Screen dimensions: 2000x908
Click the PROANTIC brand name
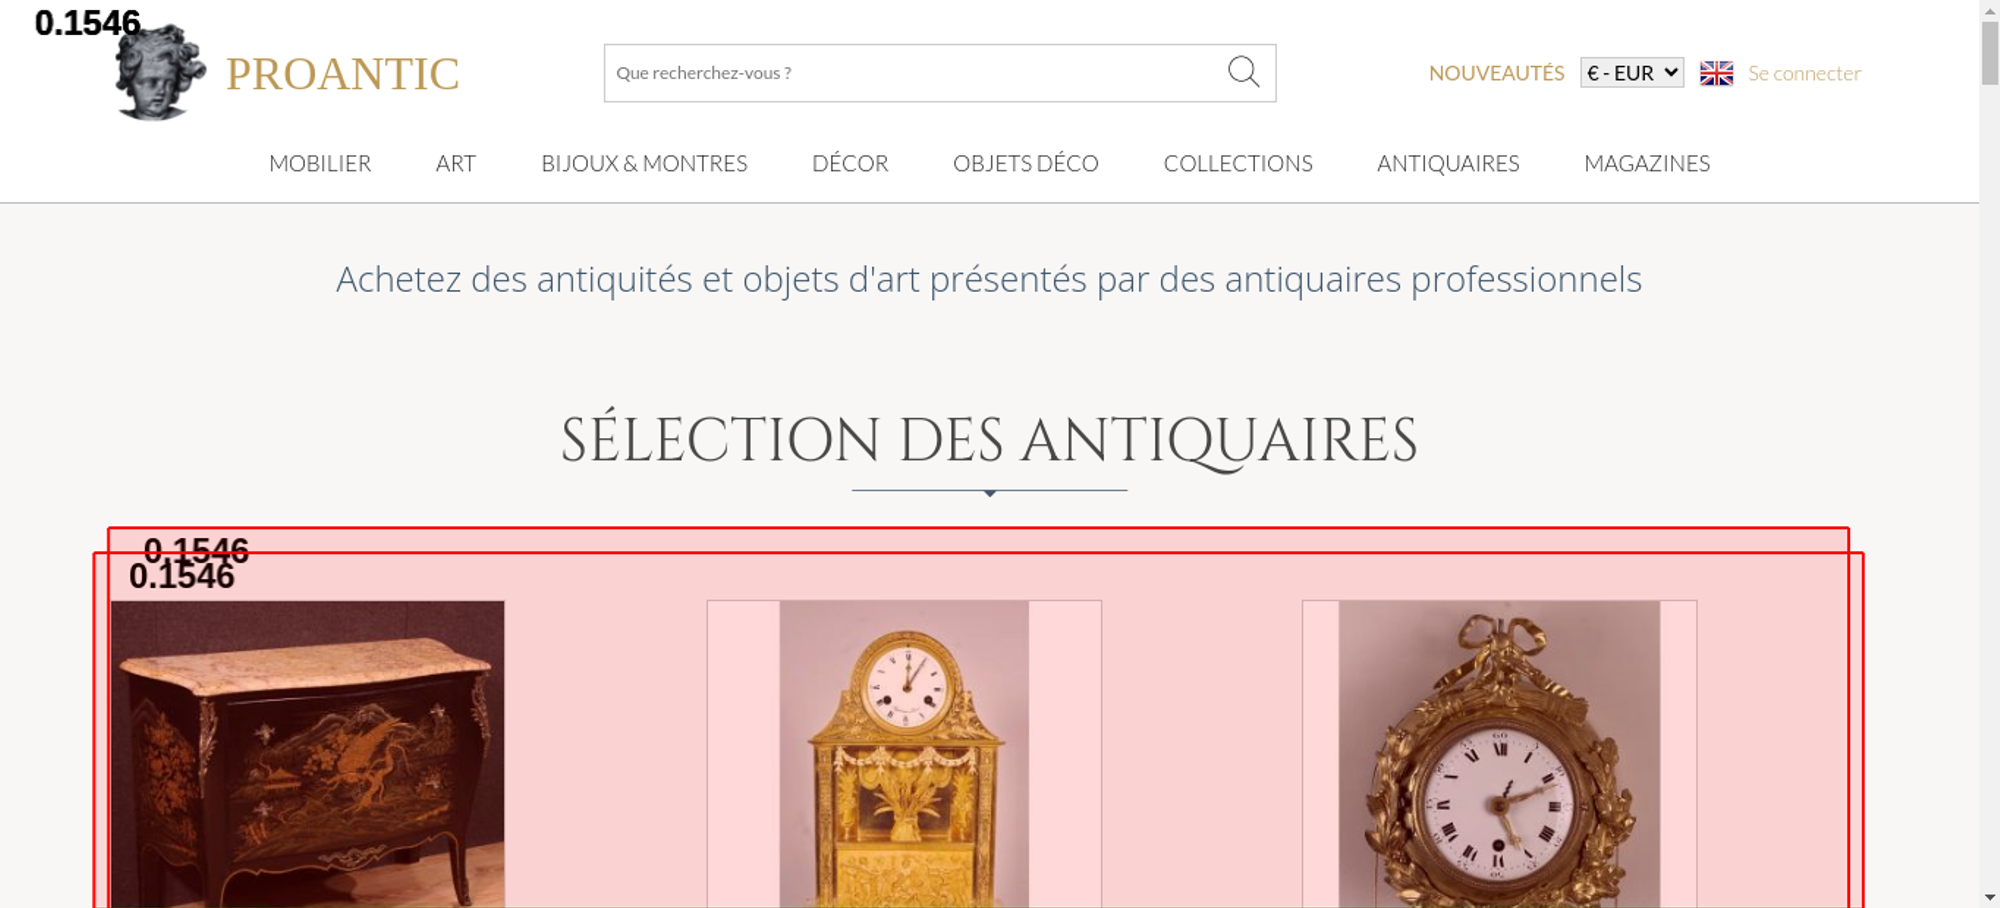(342, 74)
